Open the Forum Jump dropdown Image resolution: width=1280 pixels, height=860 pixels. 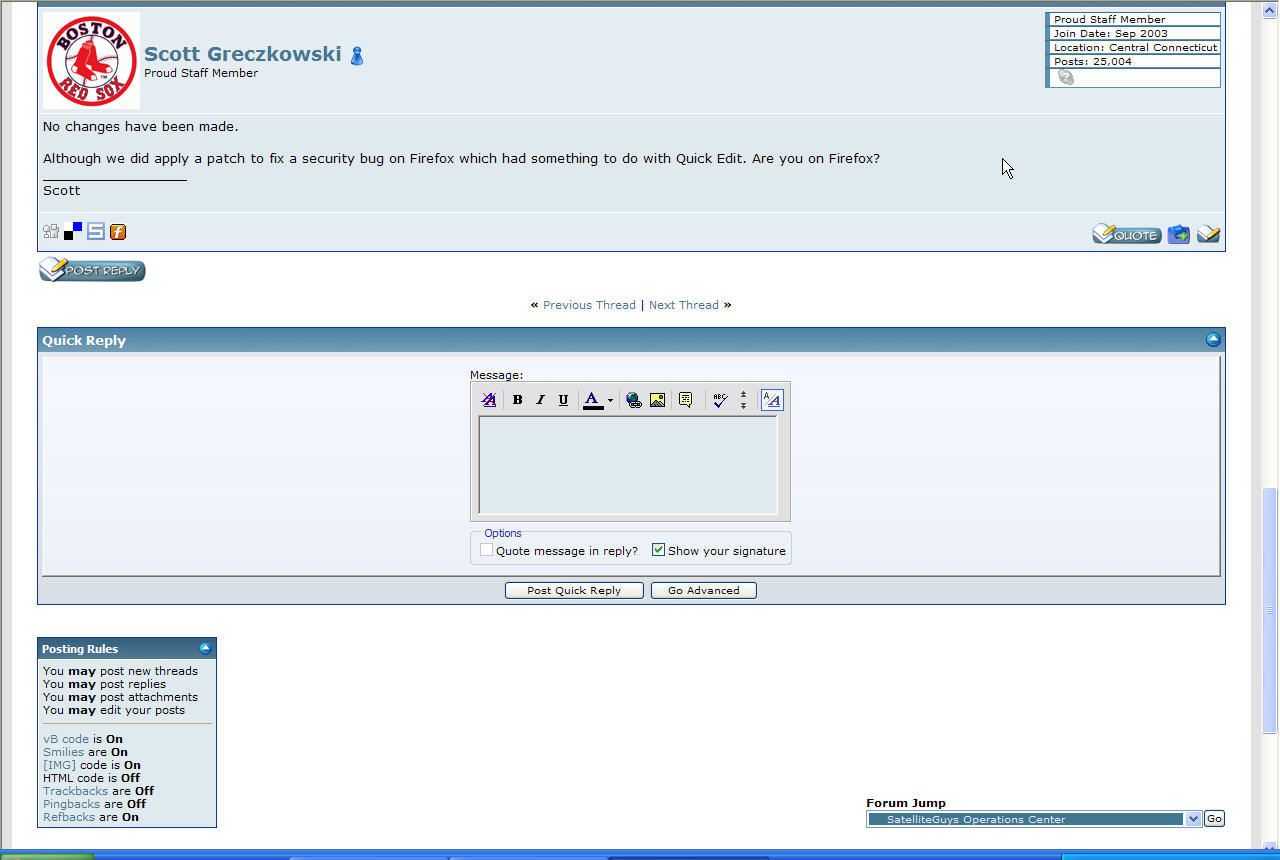(1034, 819)
